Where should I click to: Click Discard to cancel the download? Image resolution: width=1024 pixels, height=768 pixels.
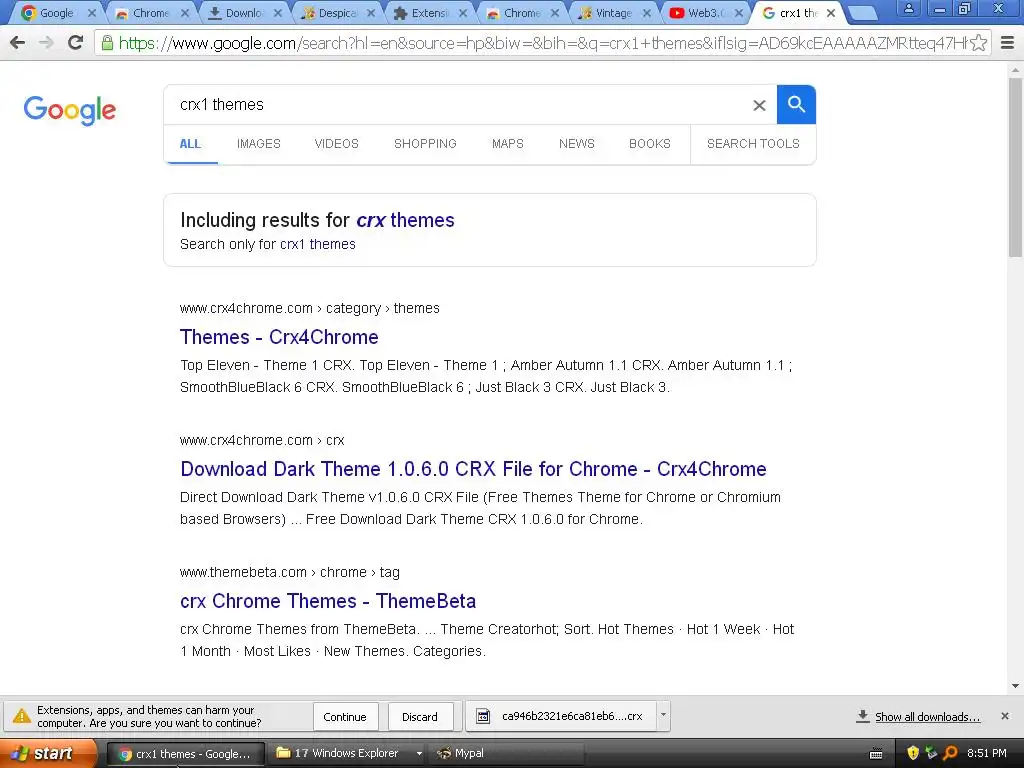pyautogui.click(x=420, y=716)
